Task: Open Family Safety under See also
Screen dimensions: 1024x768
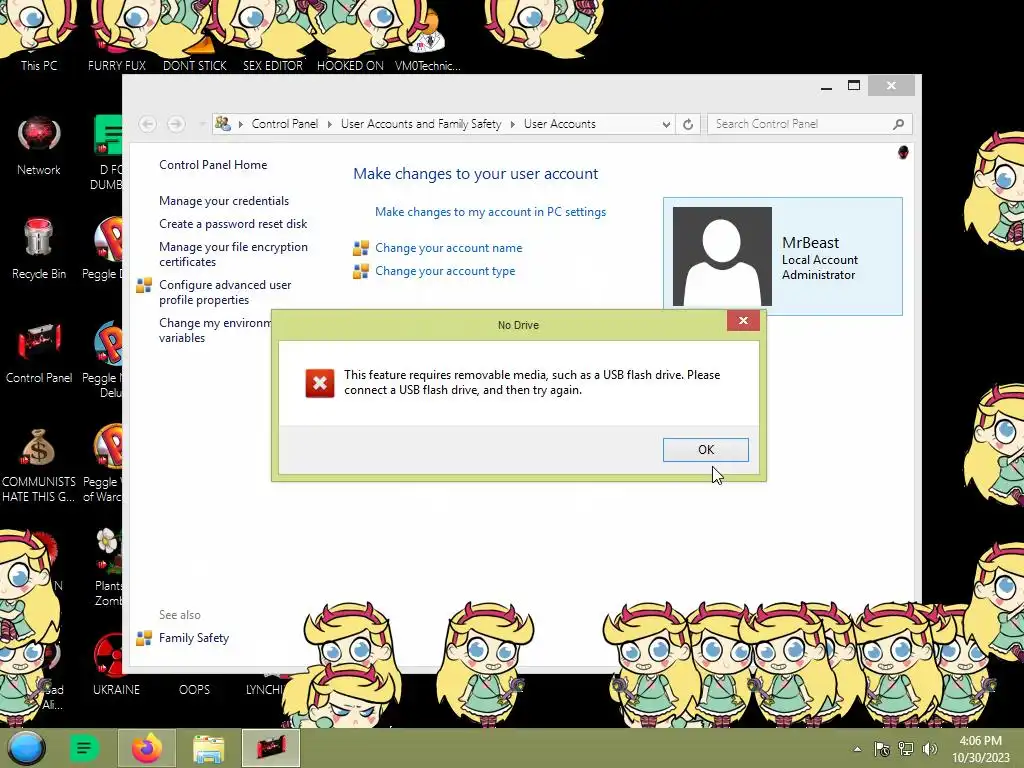Action: pos(194,638)
